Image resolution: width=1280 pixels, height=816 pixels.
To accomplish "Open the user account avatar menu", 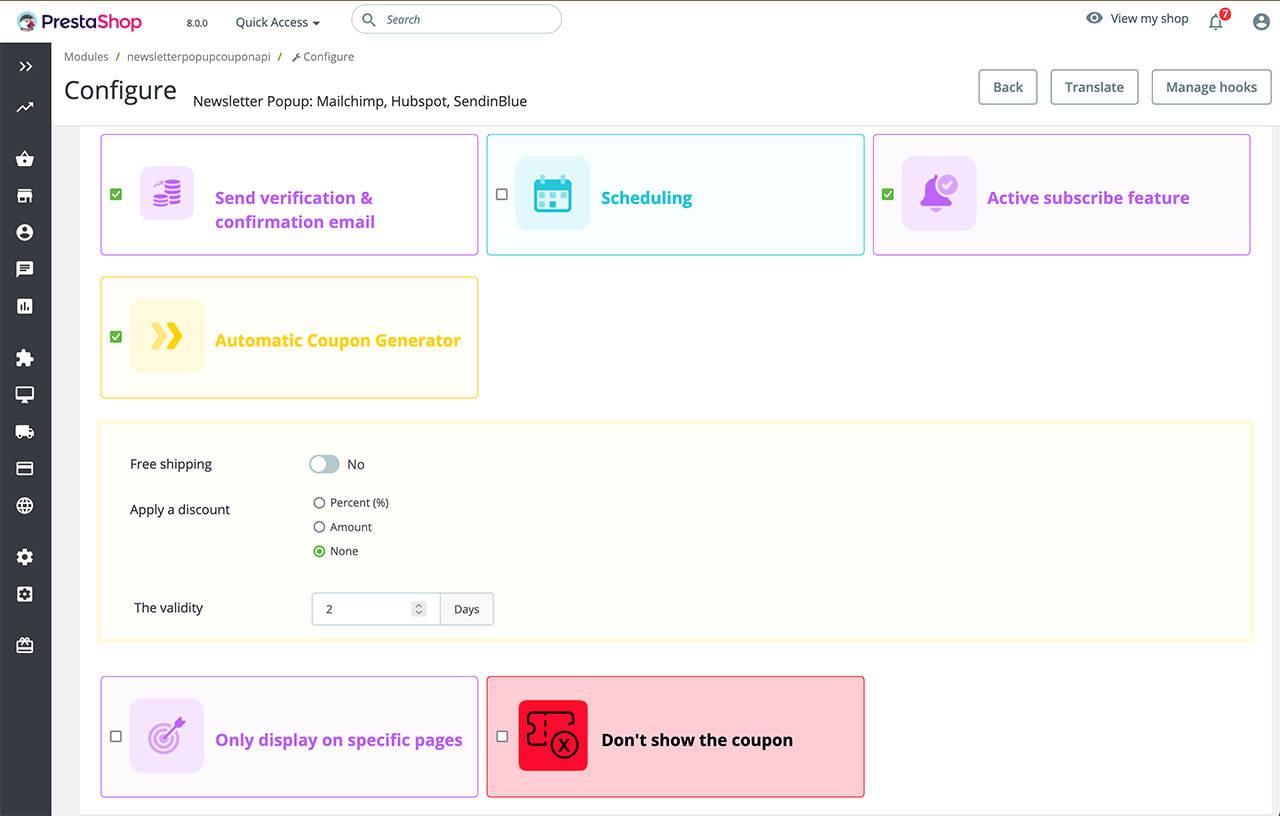I will click(1261, 21).
